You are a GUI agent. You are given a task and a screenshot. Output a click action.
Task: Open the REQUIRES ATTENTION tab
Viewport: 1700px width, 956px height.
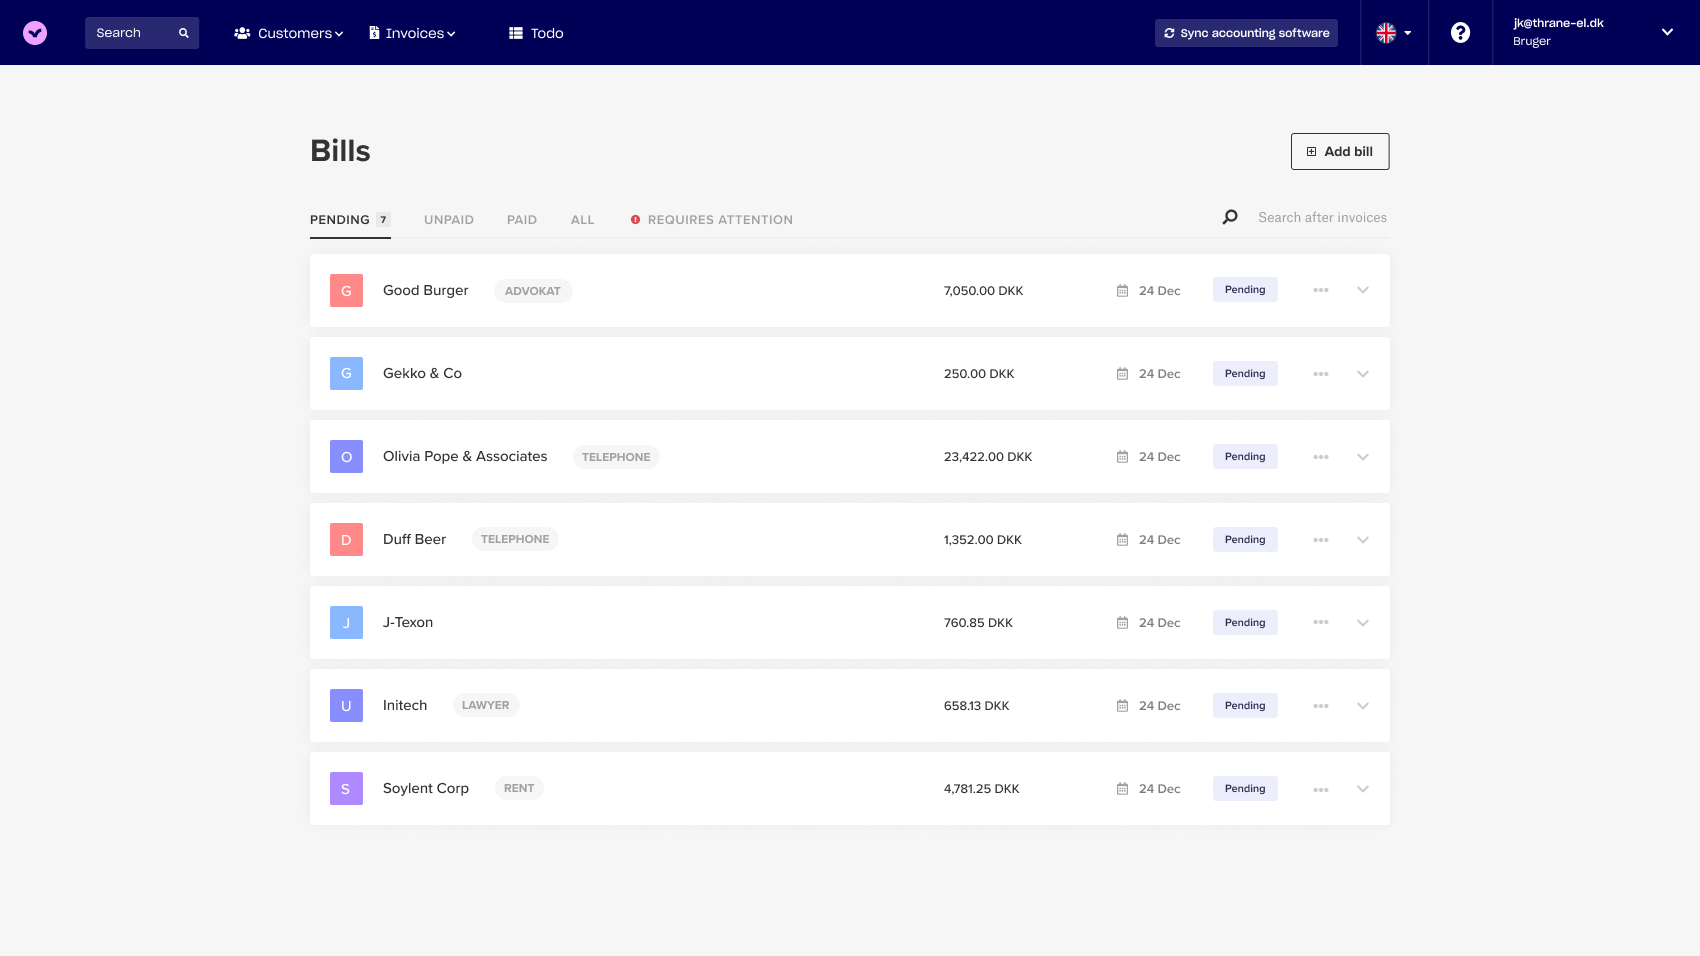point(711,219)
